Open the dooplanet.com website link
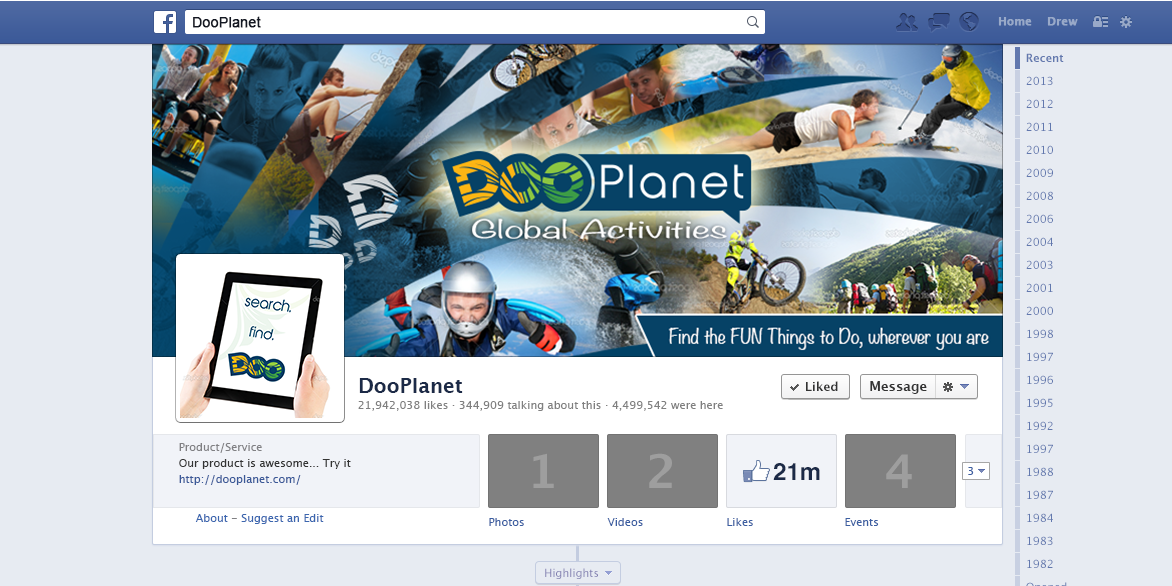The width and height of the screenshot is (1172, 586). pos(239,480)
